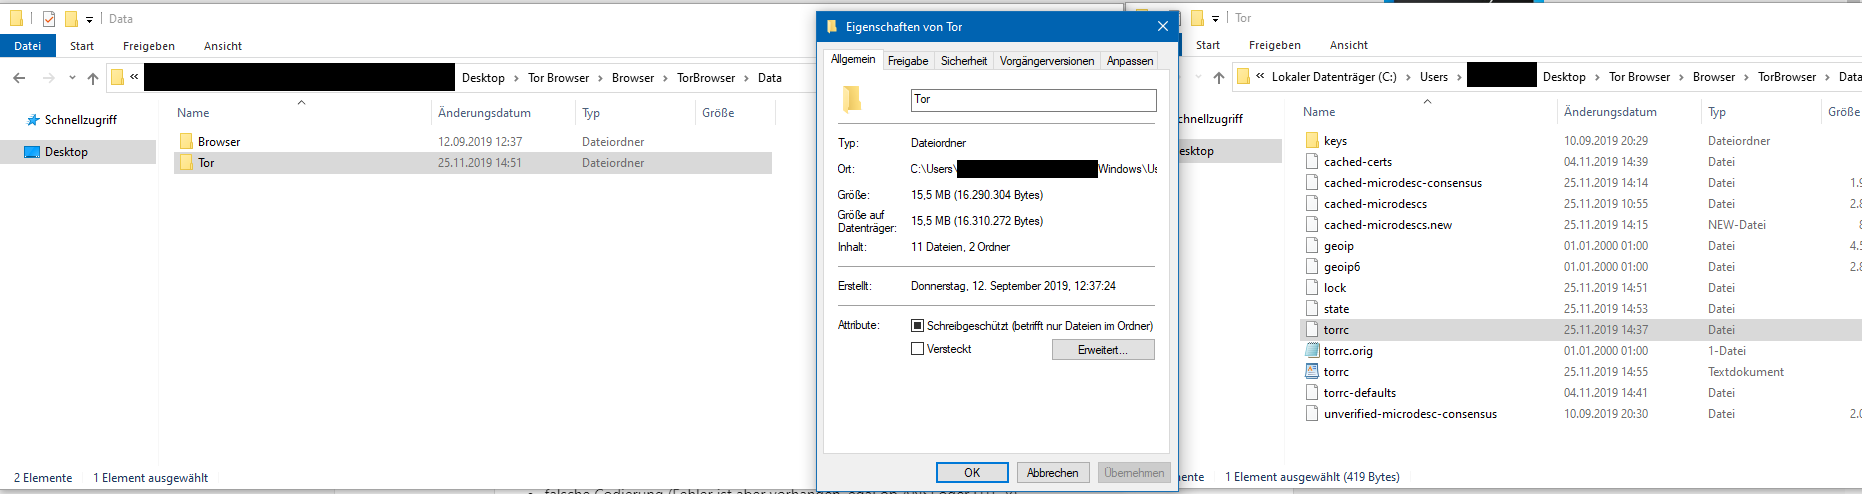The image size is (1862, 494).
Task: Click TorBrowser breadcrumb in left address bar
Action: [x=706, y=78]
